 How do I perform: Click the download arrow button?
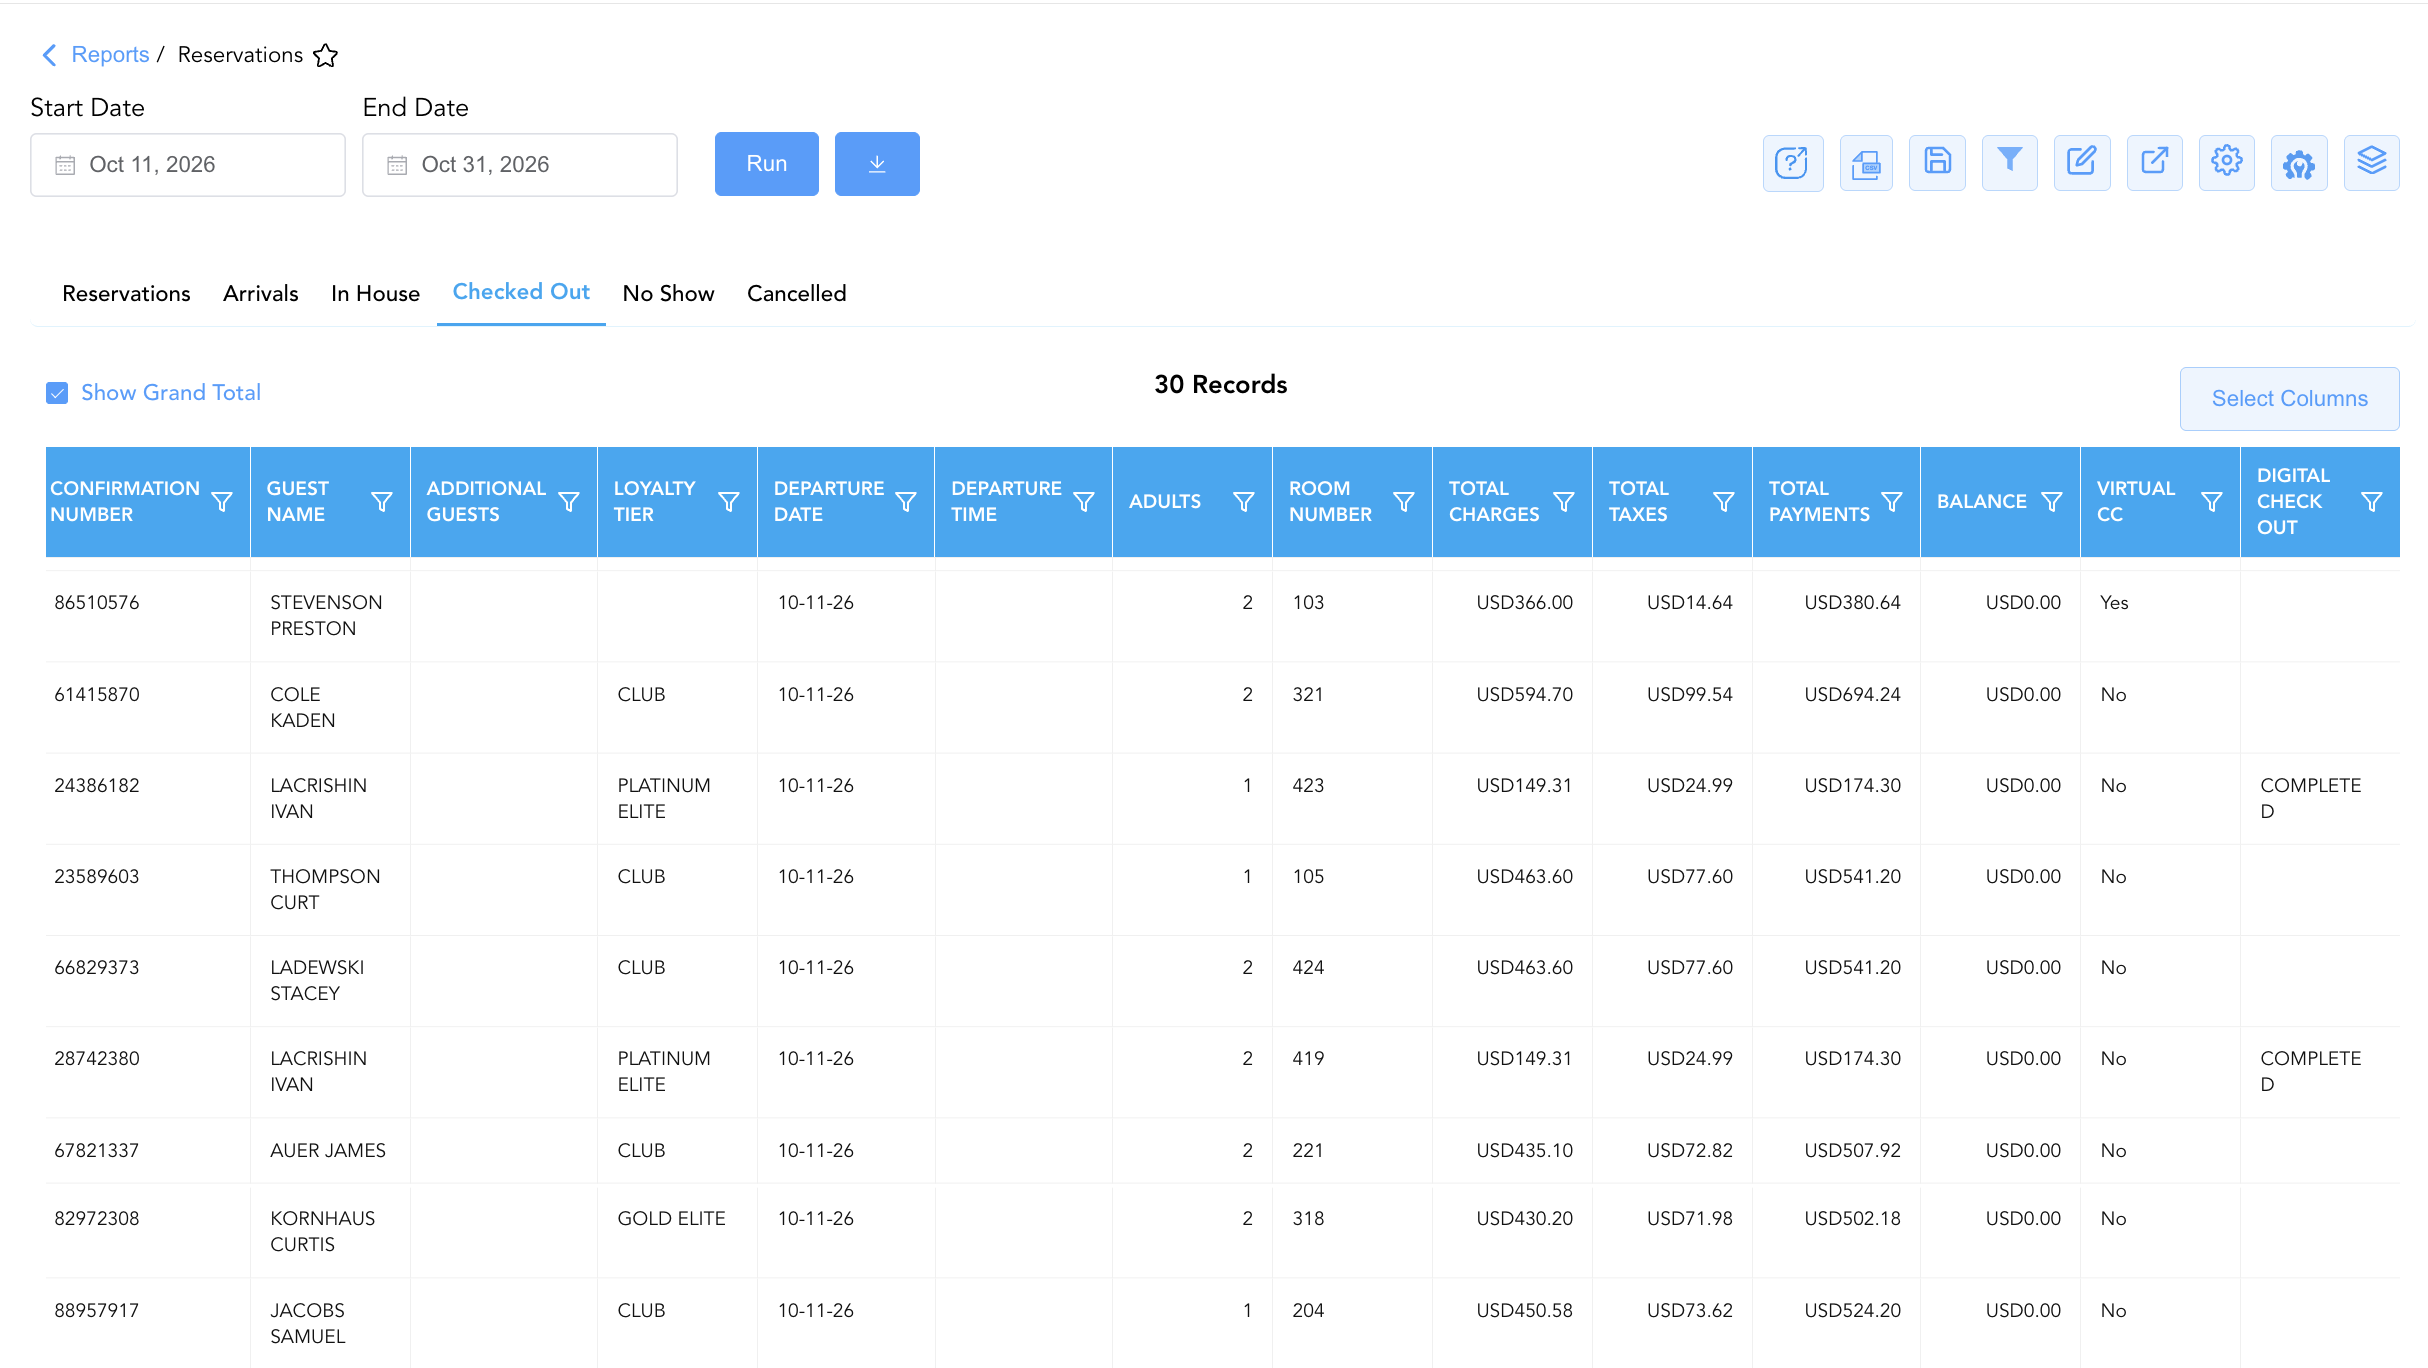[877, 164]
